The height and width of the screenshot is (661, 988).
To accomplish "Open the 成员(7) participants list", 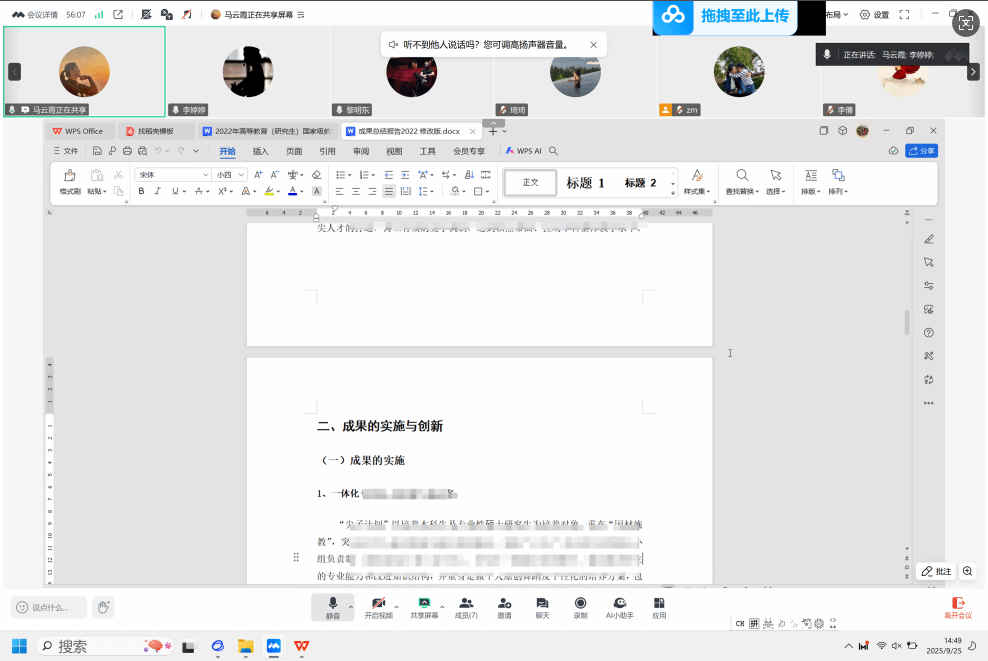I will click(465, 607).
